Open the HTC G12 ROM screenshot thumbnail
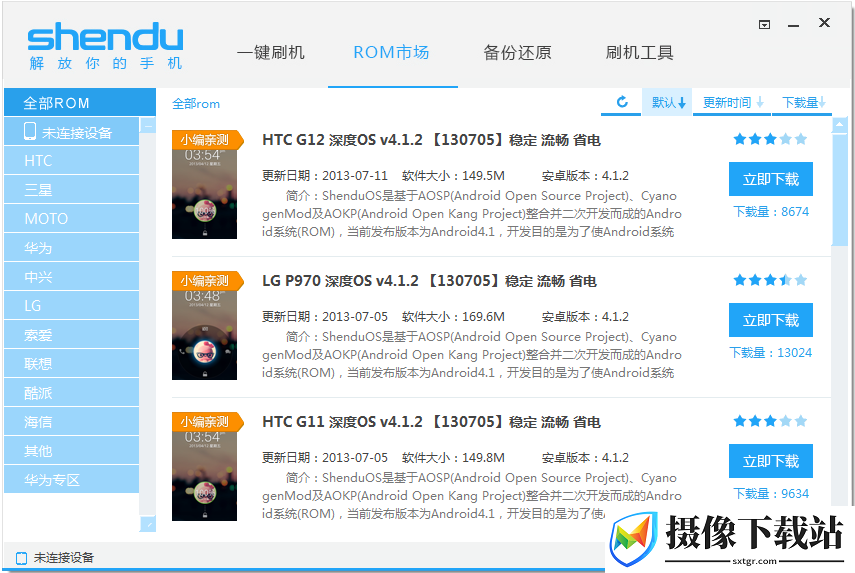 204,184
